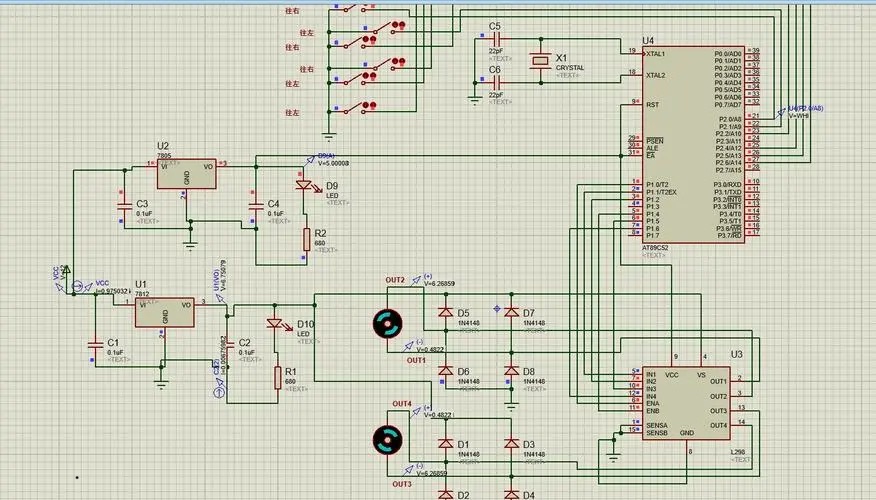The width and height of the screenshot is (876, 500).
Task: Click the OUT2 net label
Action: coord(395,280)
